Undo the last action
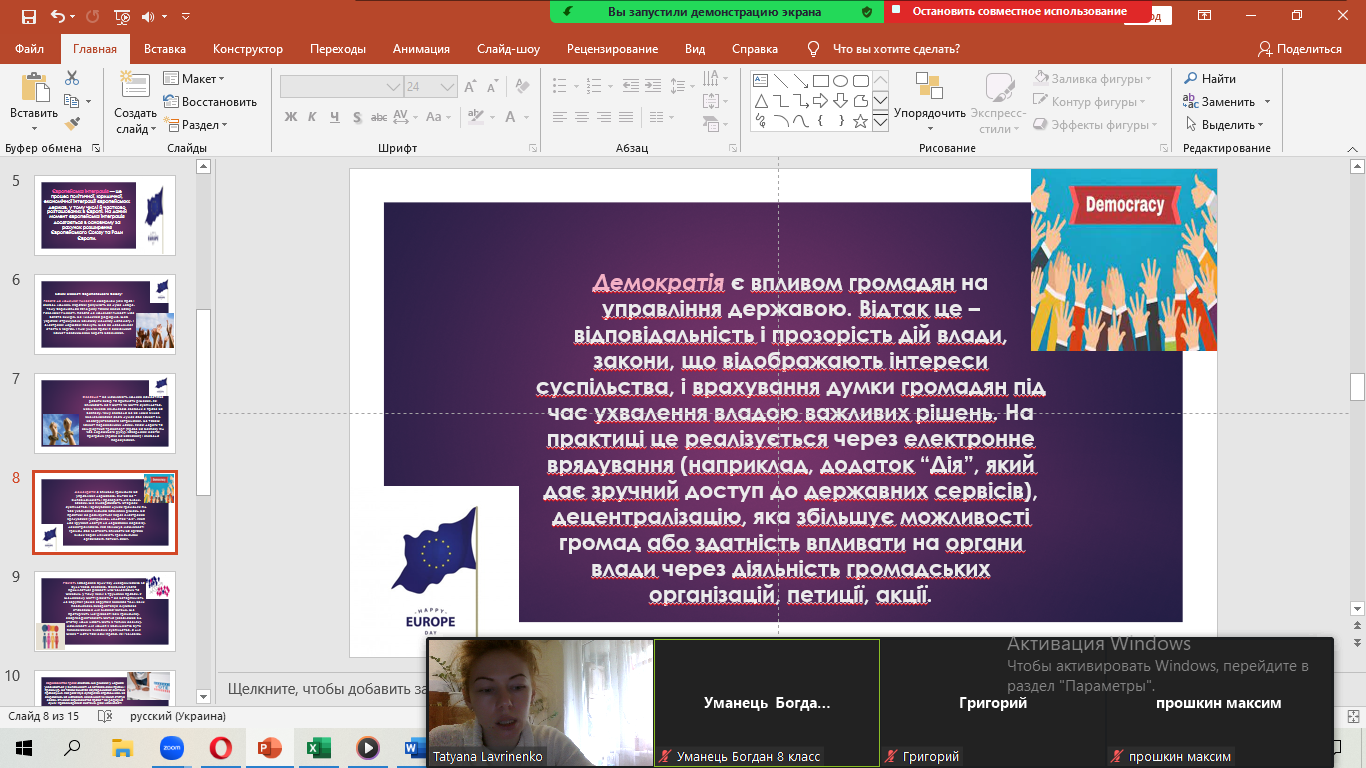Viewport: 1366px width, 768px height. click(57, 16)
